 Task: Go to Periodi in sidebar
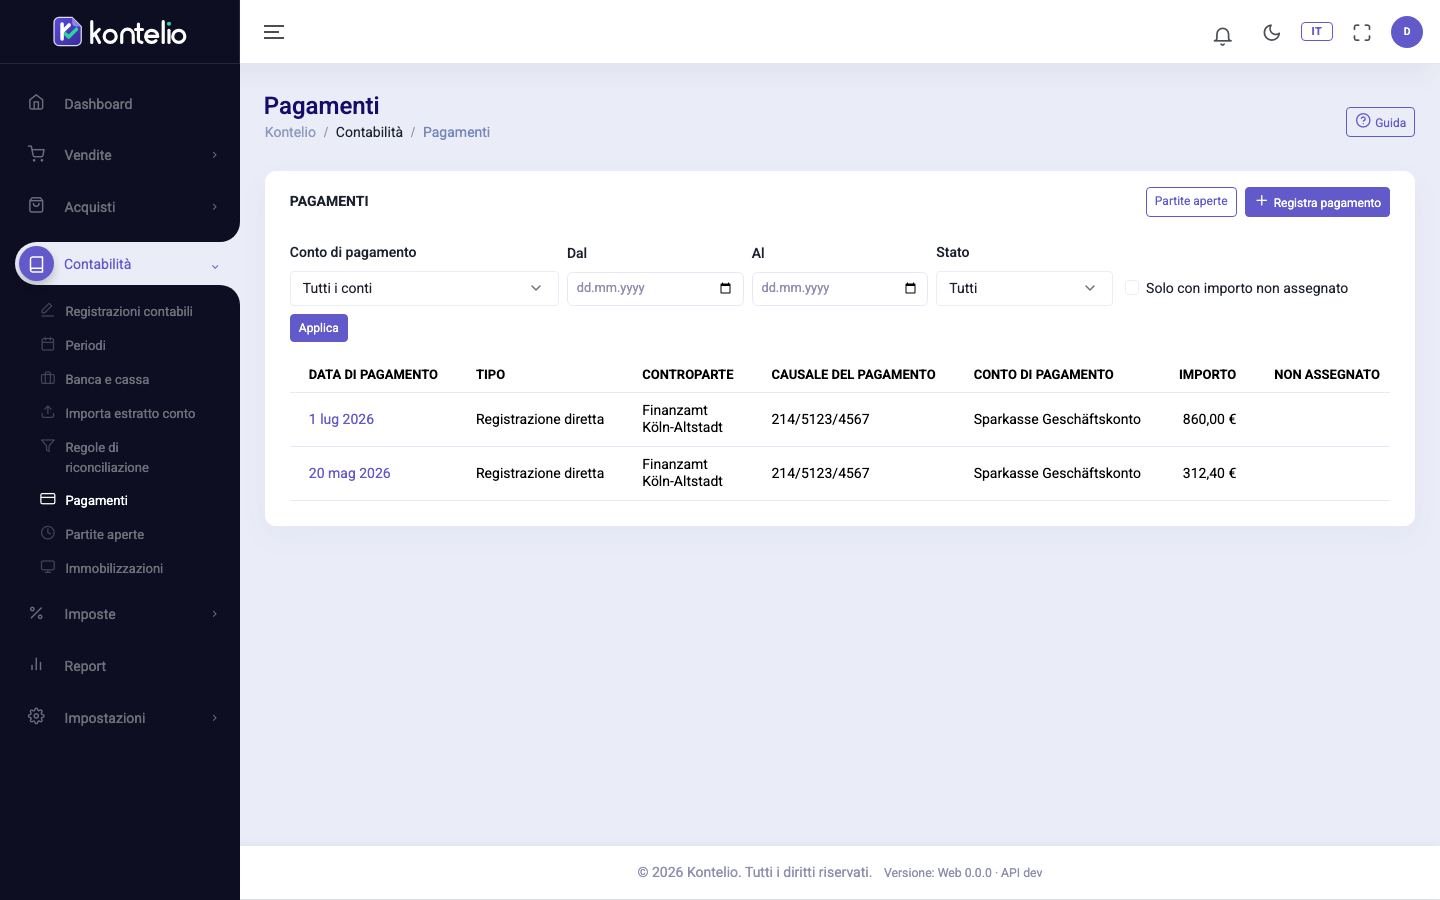tap(85, 345)
